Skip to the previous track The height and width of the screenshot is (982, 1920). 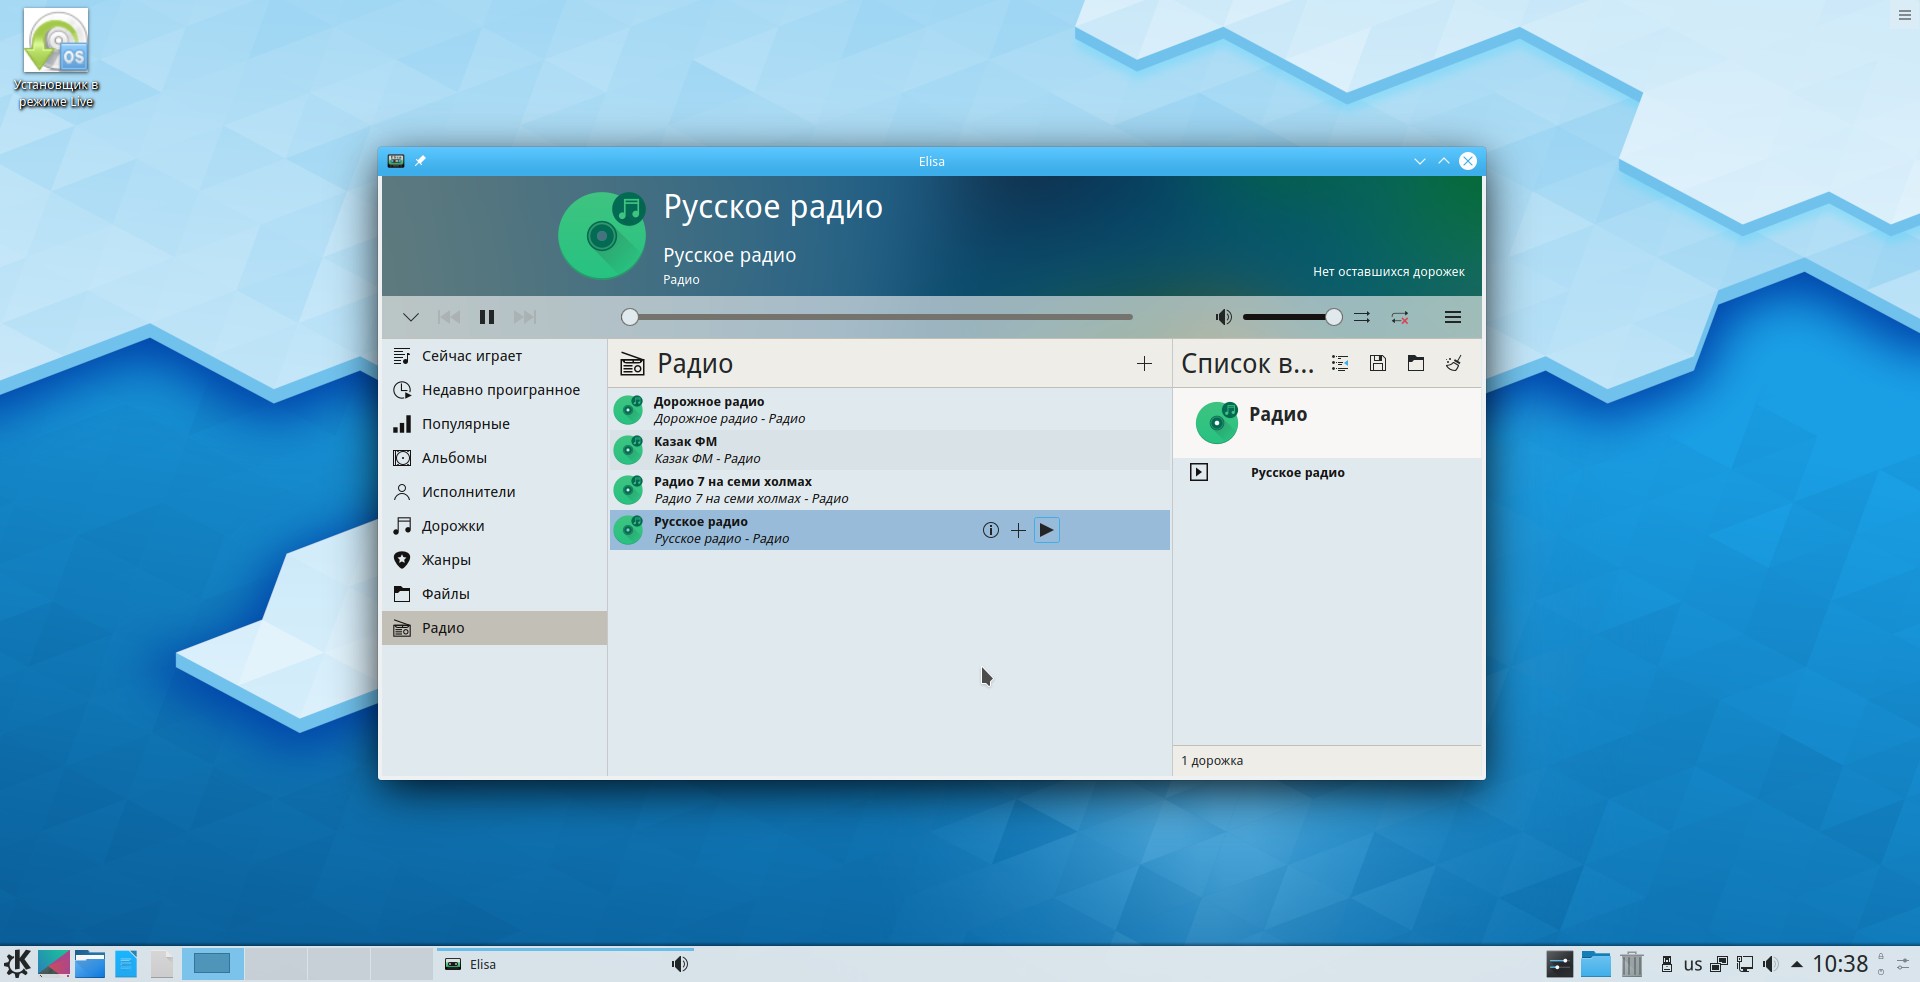point(449,317)
